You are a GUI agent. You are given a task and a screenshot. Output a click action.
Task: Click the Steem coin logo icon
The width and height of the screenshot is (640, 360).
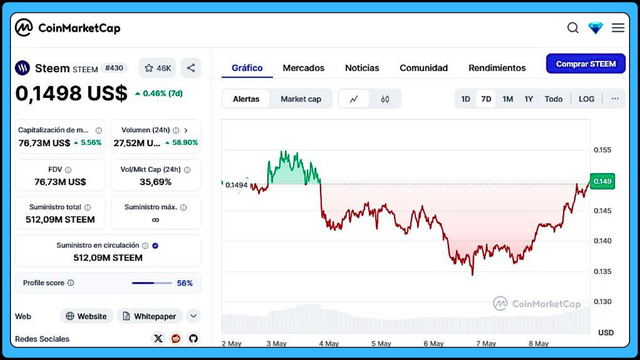(22, 68)
